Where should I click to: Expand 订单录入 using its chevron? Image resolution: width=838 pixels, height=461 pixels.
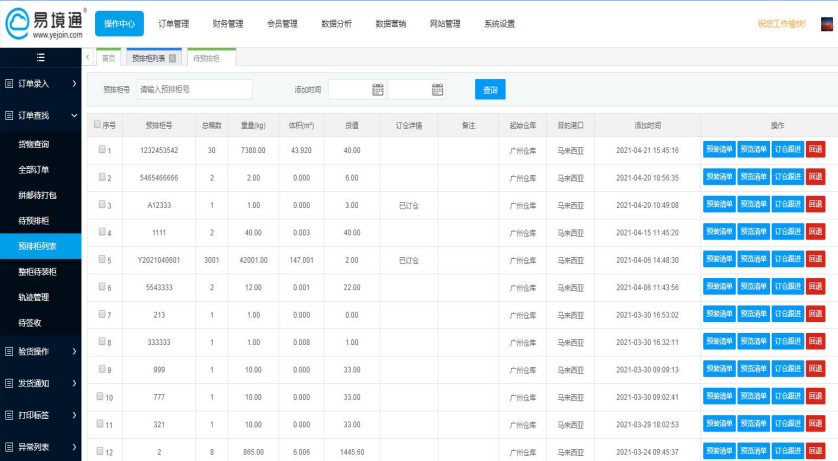[74, 83]
